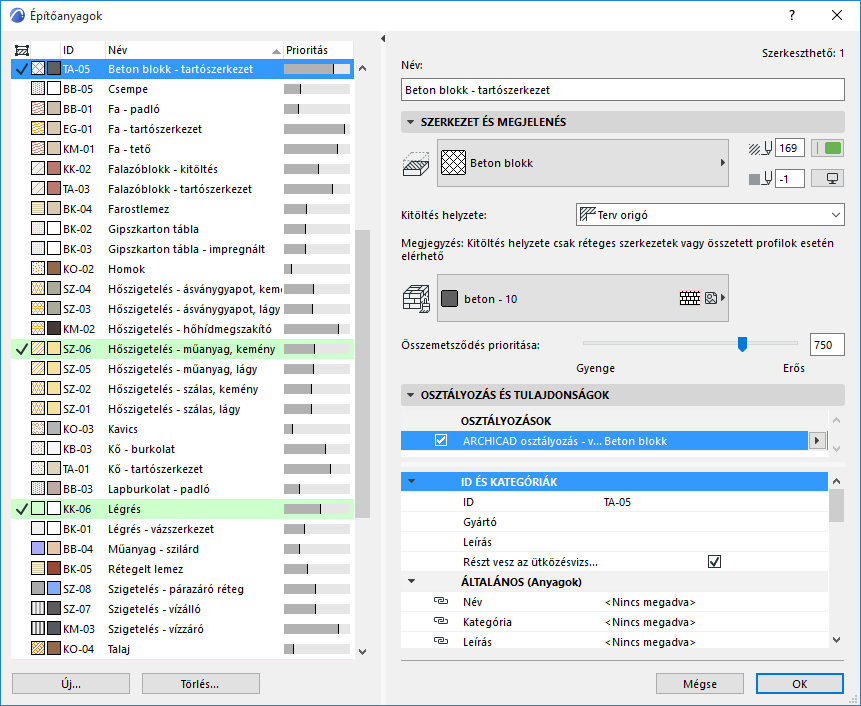This screenshot has height=706, width=861.
Task: Click the texture image icon on beton - 10
Action: (x=711, y=298)
